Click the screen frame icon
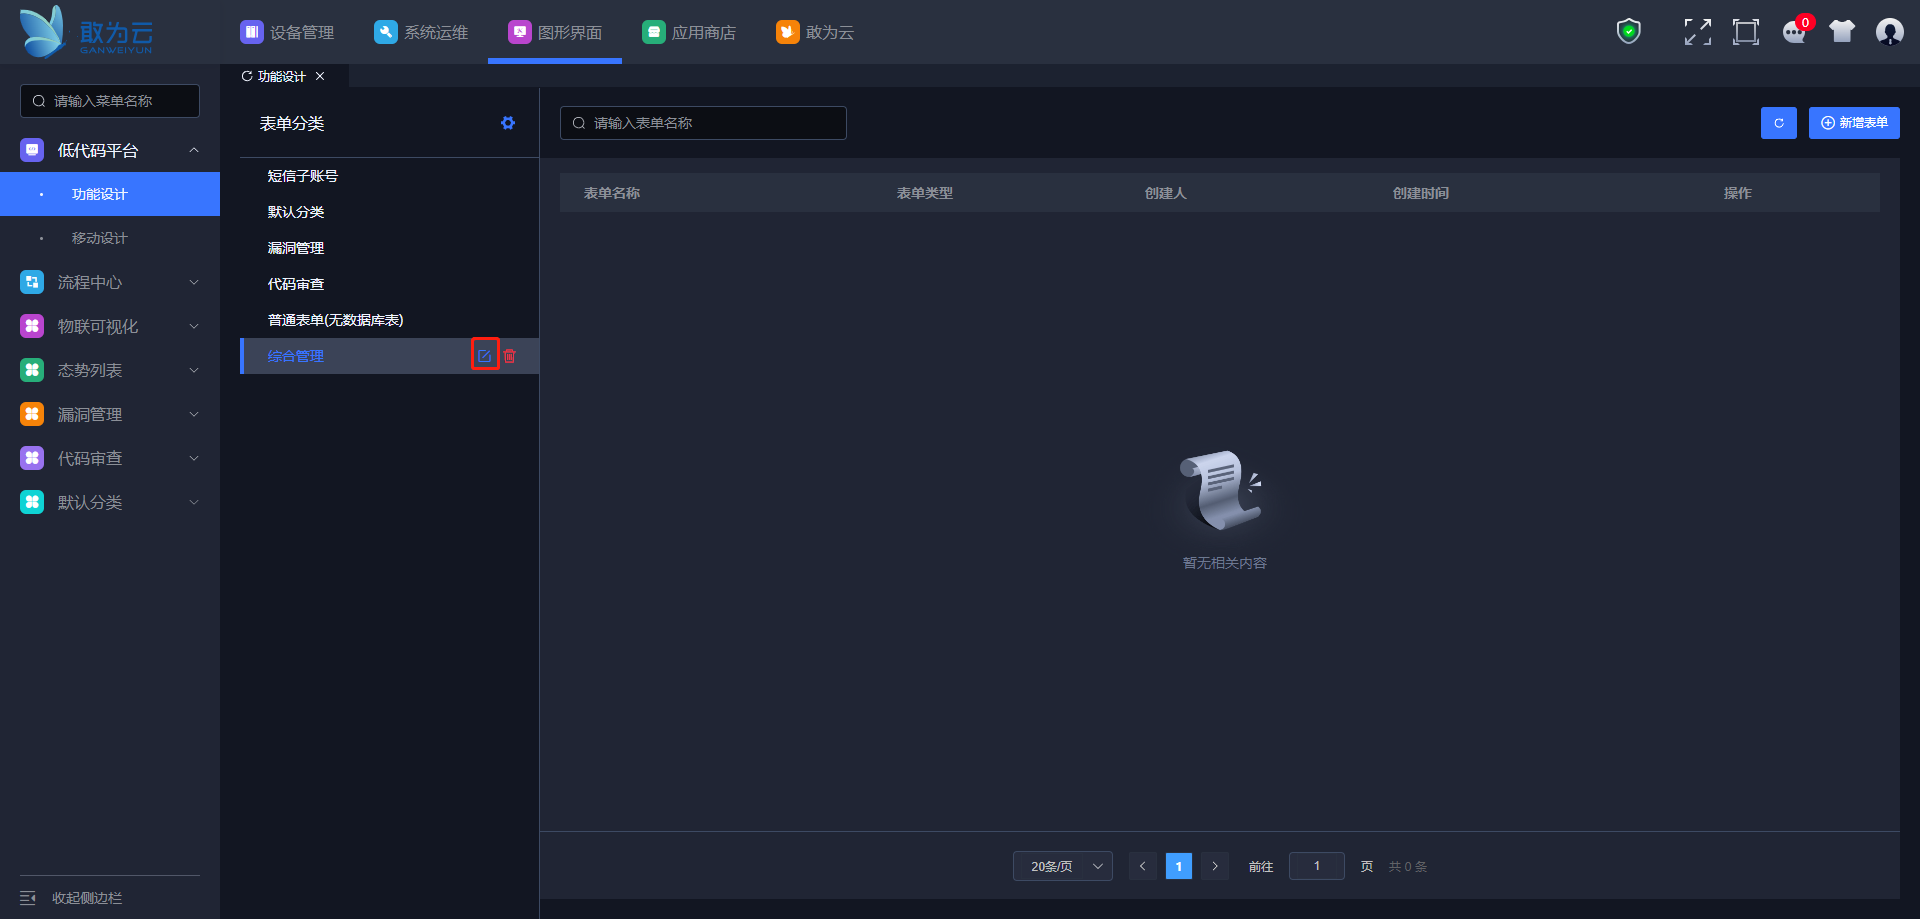Screen dimensions: 1920x919 point(1746,32)
